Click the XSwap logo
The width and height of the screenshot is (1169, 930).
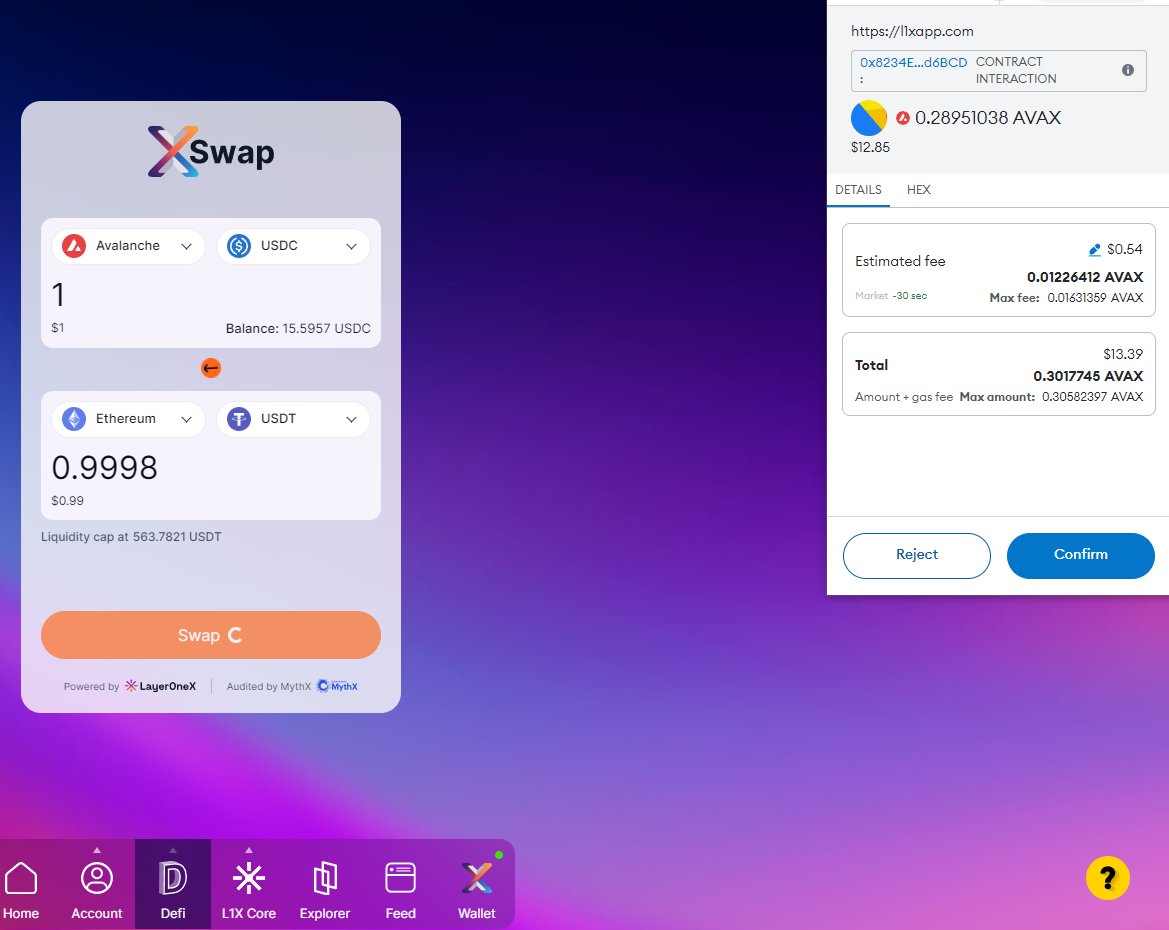coord(211,151)
